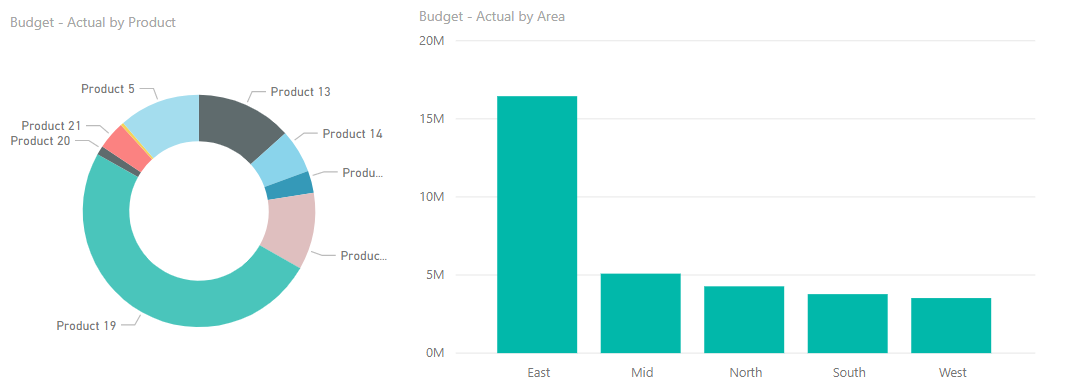Click the 0M y-axis value
Viewport: 1091px width, 392px height.
(x=435, y=353)
